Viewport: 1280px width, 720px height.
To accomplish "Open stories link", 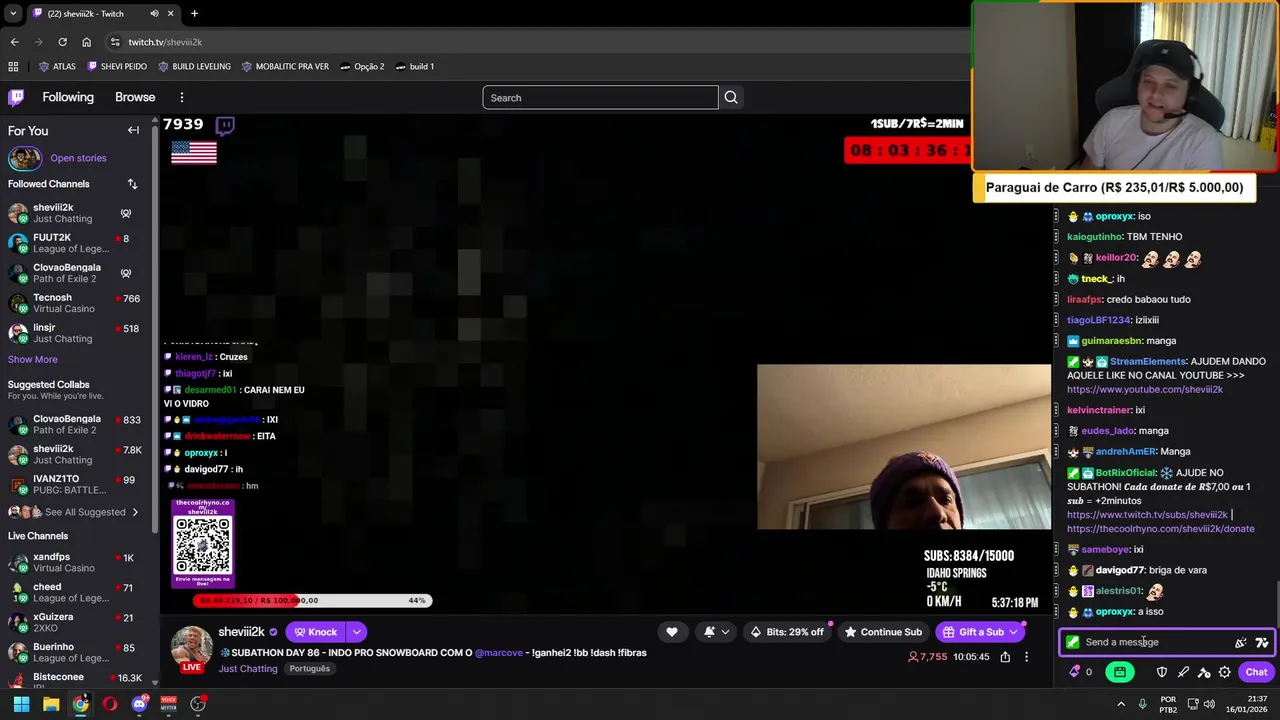I will tap(78, 158).
